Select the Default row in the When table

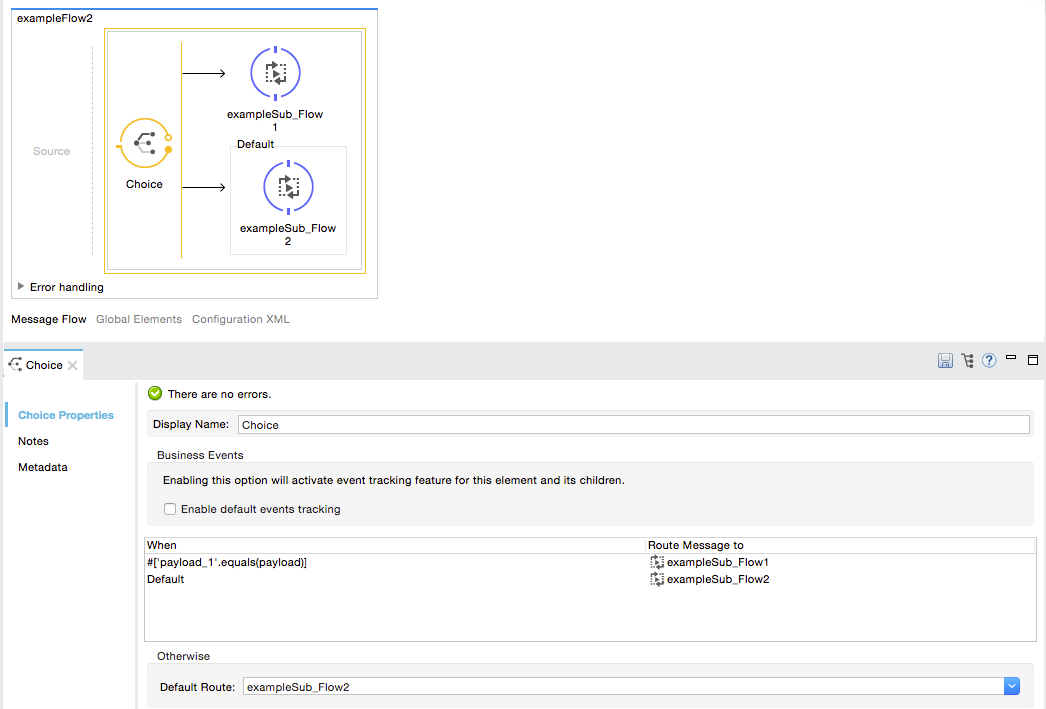click(x=166, y=579)
